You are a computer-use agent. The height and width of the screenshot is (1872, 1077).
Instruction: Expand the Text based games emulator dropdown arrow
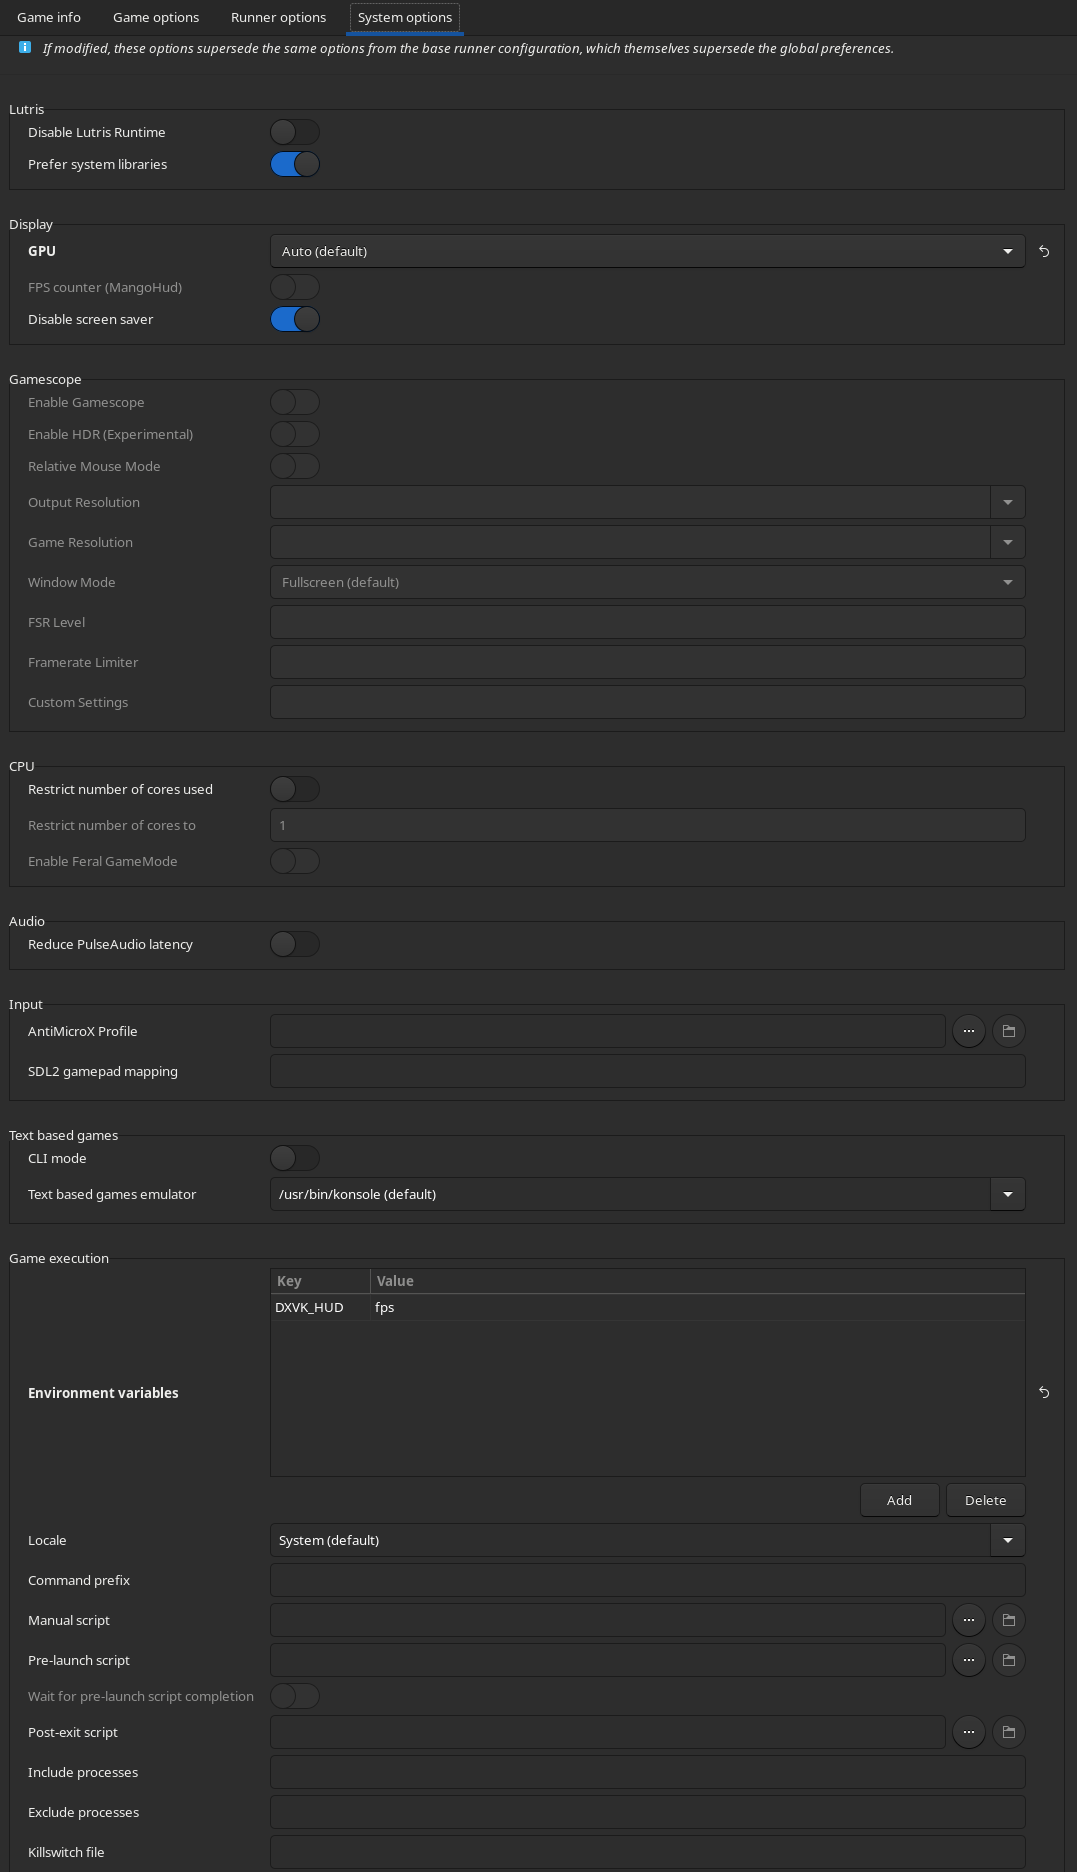pyautogui.click(x=1008, y=1194)
